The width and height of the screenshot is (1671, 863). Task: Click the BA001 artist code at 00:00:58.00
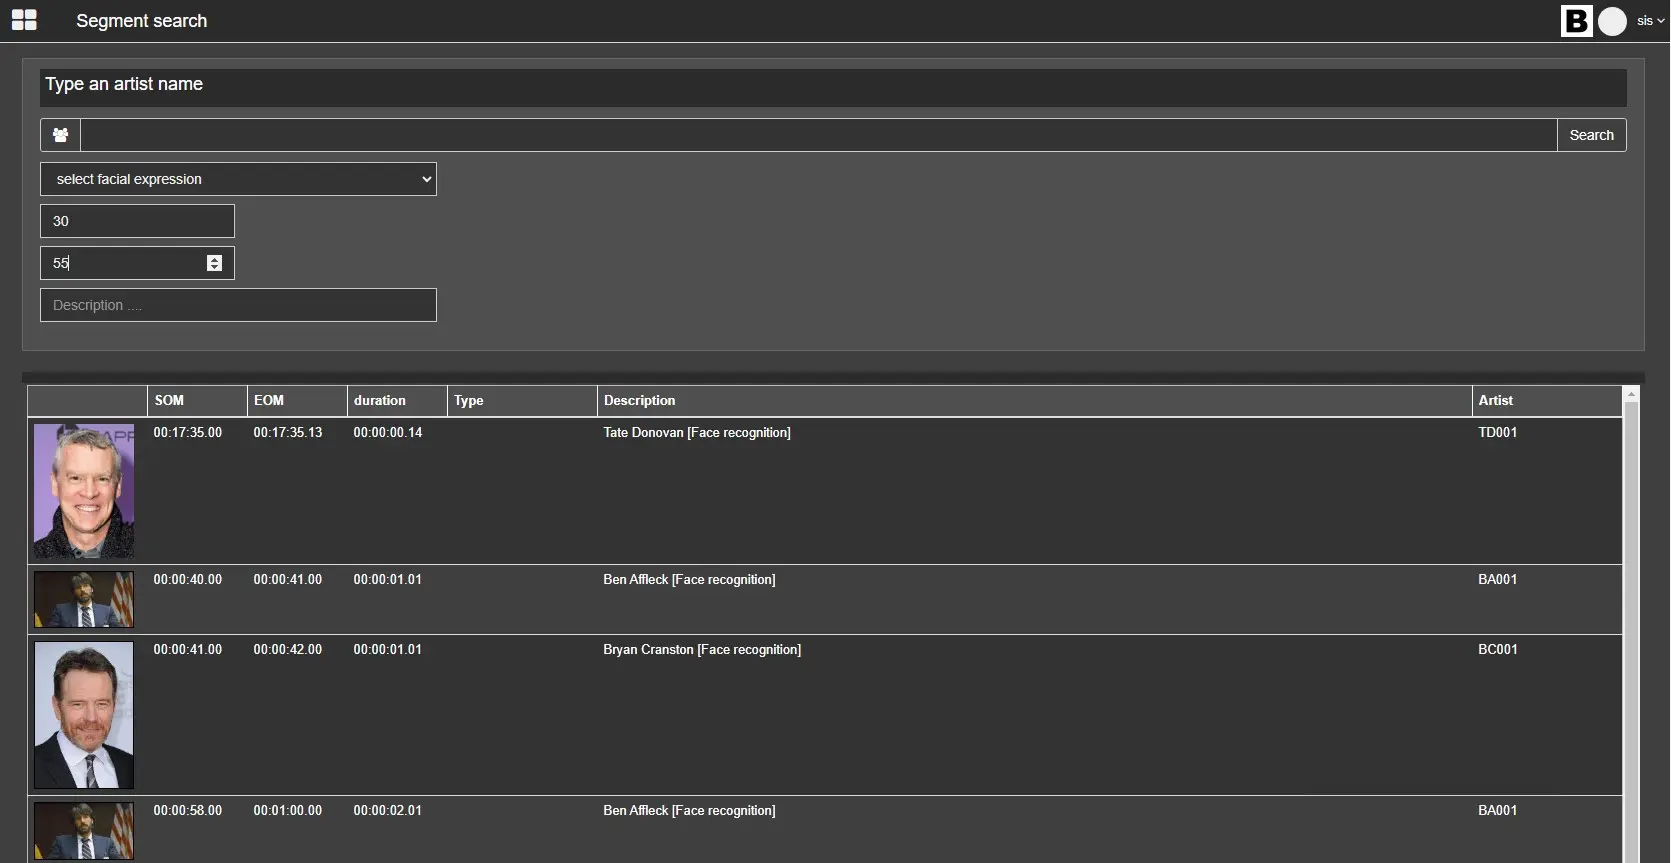[x=1497, y=810]
